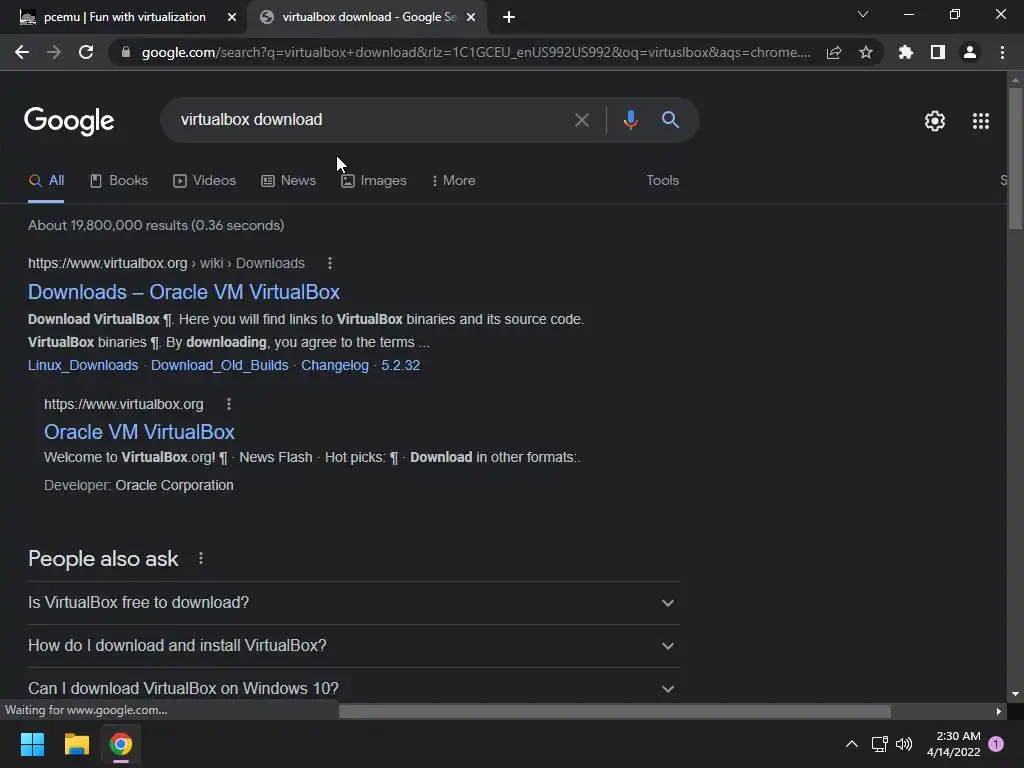The image size is (1024, 768).
Task: Go to the Google logo homepage
Action: click(x=69, y=121)
